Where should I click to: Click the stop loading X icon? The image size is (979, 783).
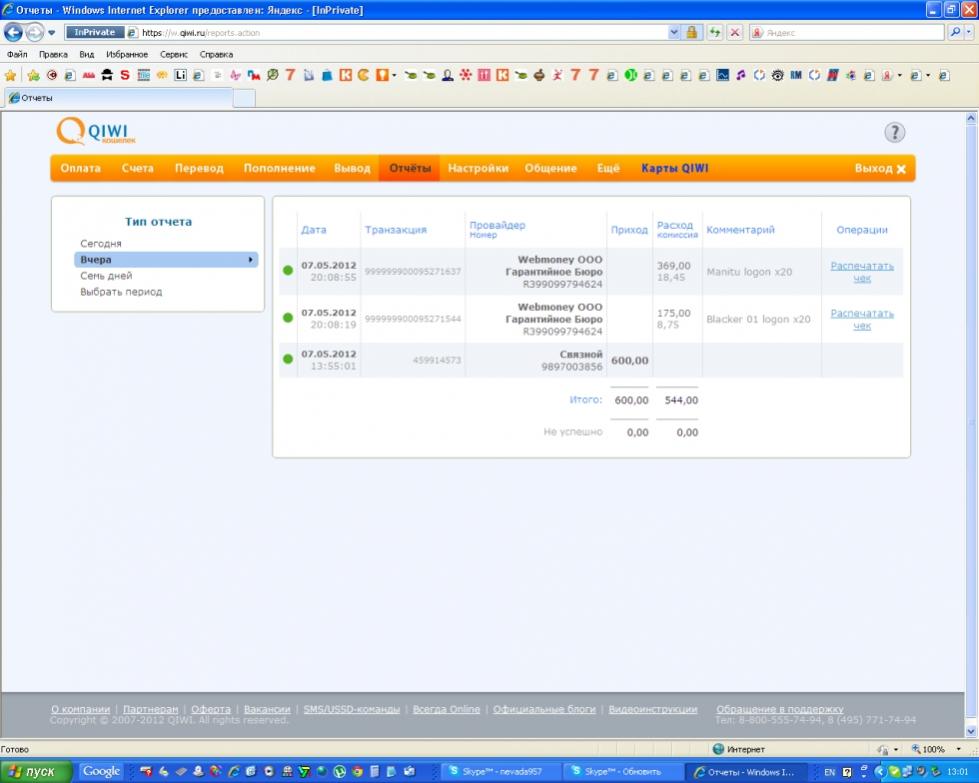click(735, 32)
